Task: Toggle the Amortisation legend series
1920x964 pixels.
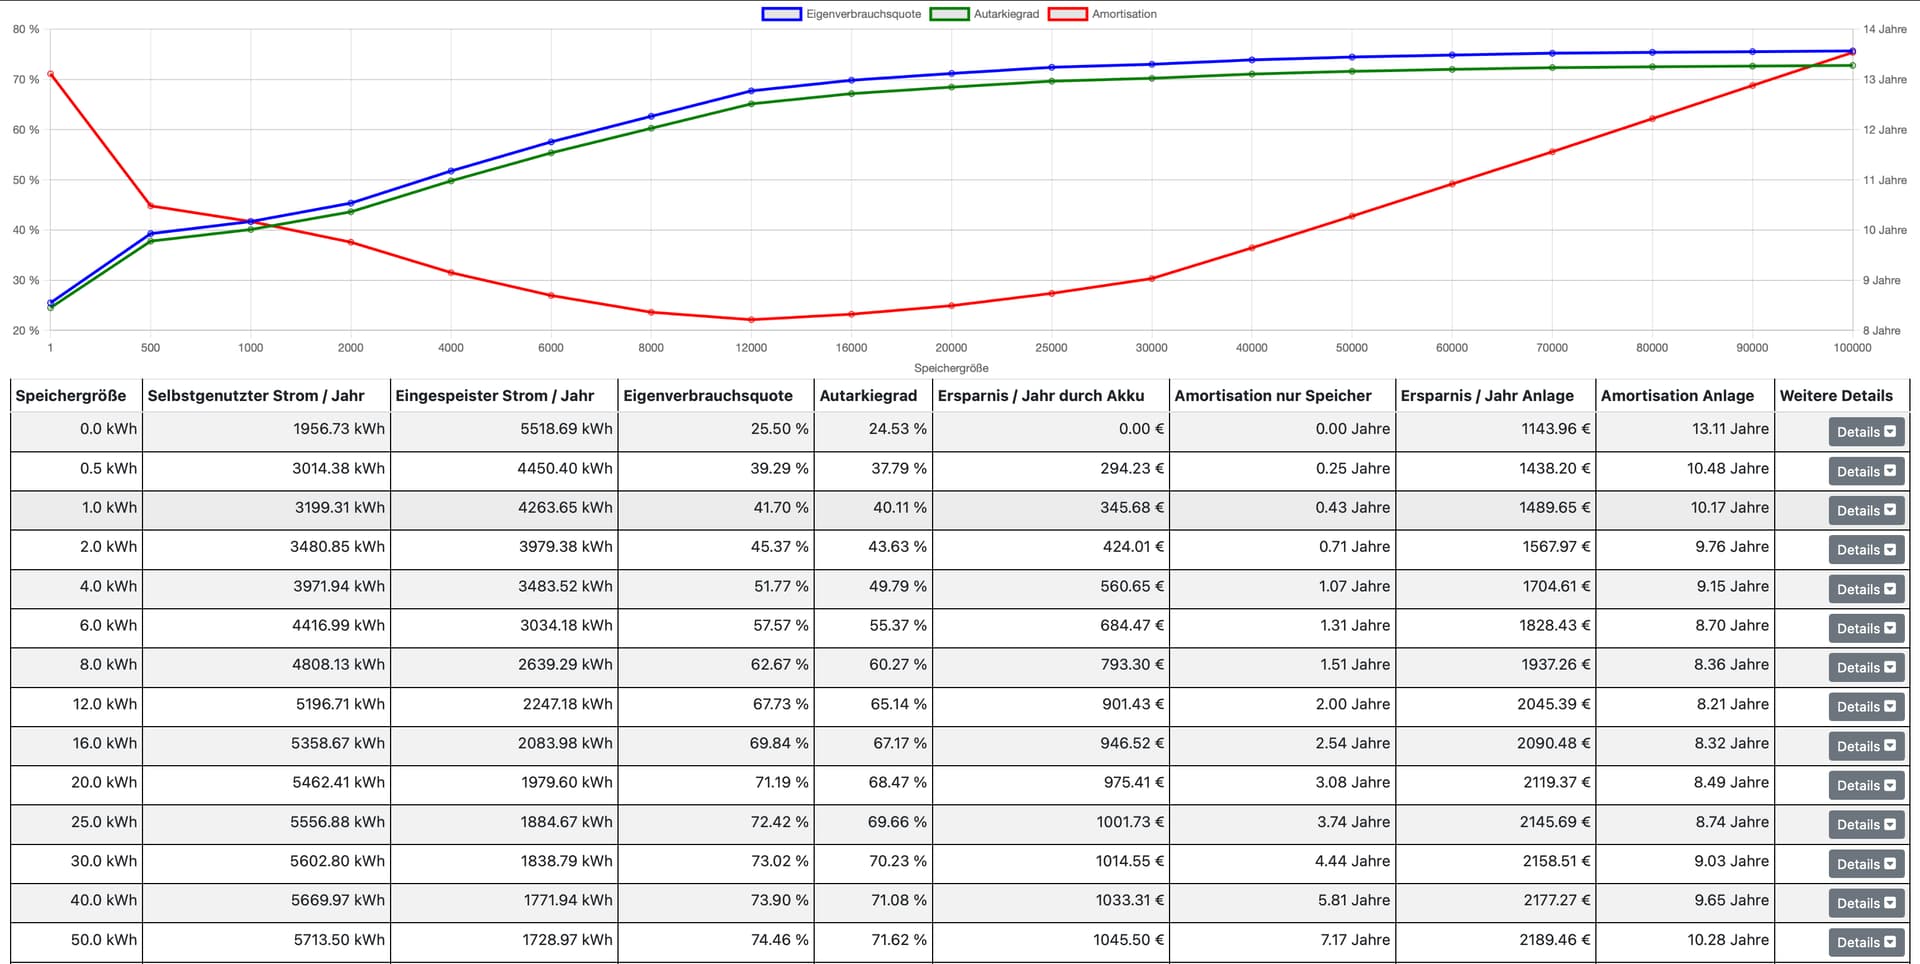Action: [x=1123, y=14]
